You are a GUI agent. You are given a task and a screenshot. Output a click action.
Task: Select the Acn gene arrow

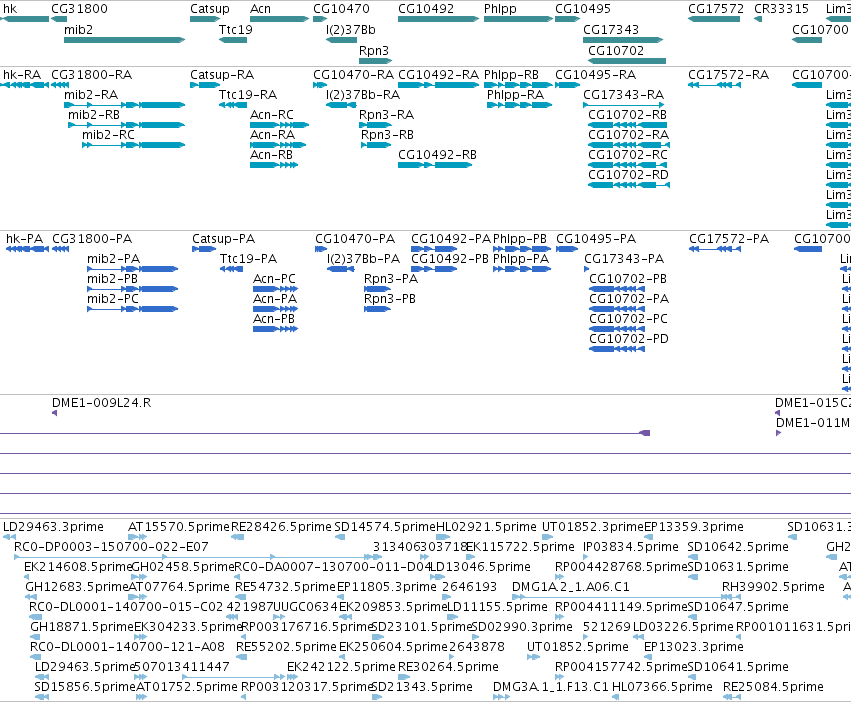(x=280, y=19)
